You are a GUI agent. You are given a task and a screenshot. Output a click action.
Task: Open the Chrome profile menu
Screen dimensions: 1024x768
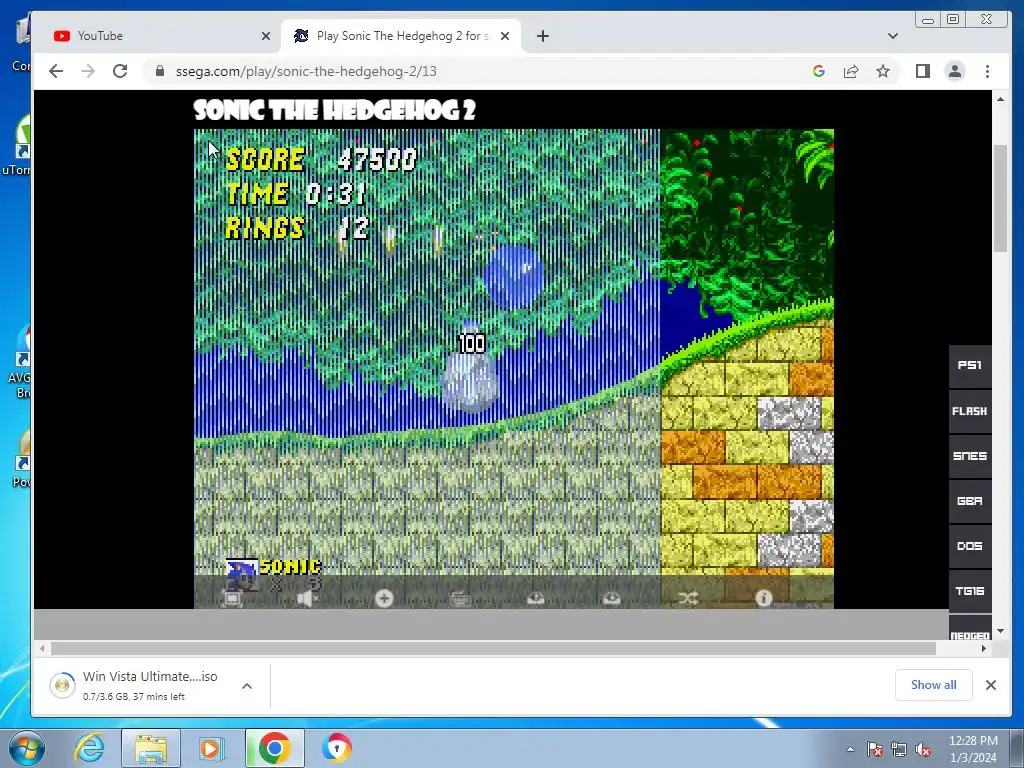(x=955, y=71)
